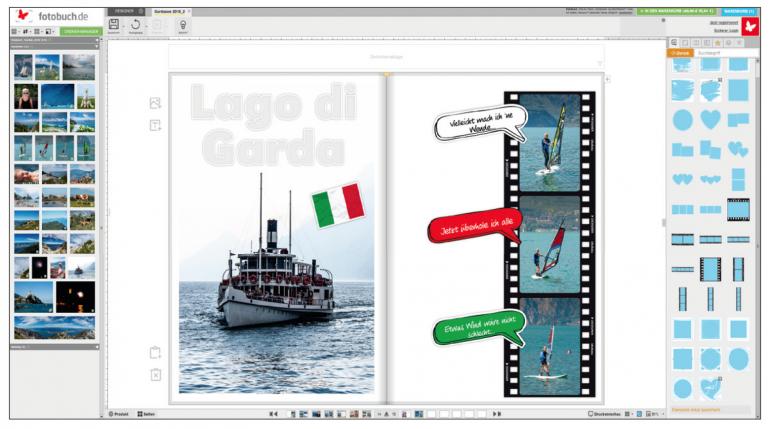Click the plus icon at the right page corner
This screenshot has width=770, height=429.
607,79
